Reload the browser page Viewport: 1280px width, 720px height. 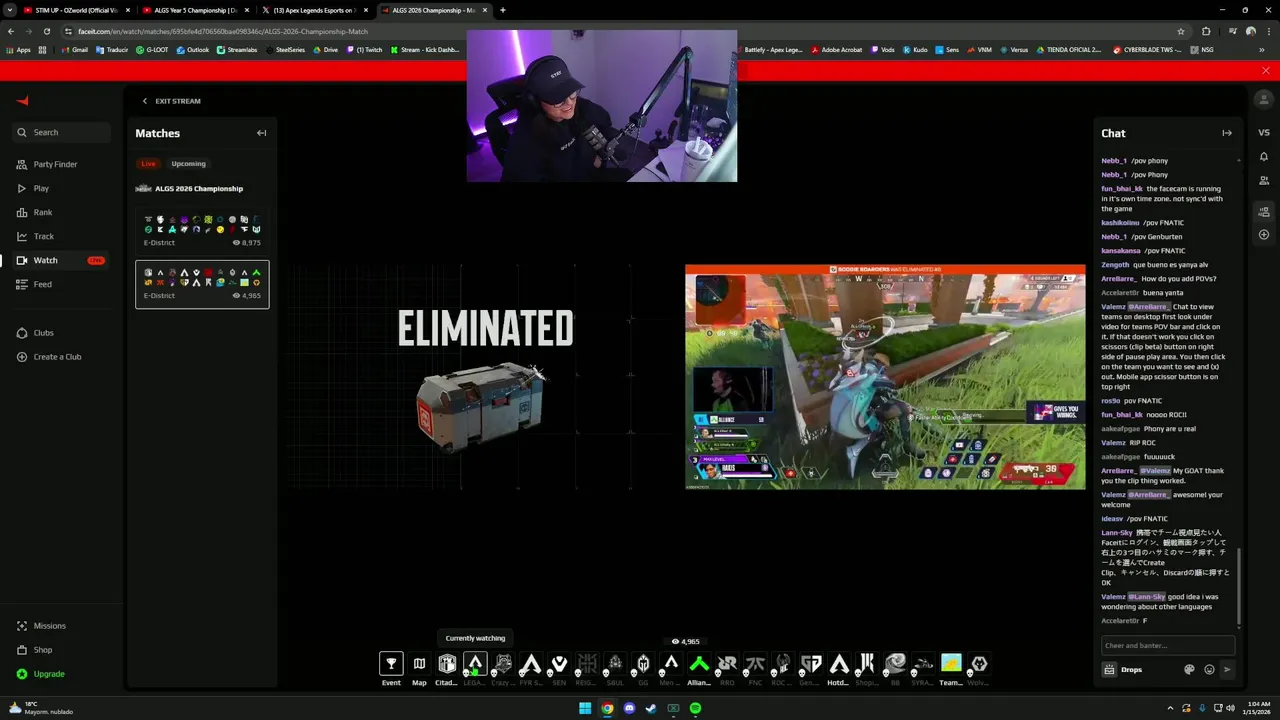(x=47, y=31)
